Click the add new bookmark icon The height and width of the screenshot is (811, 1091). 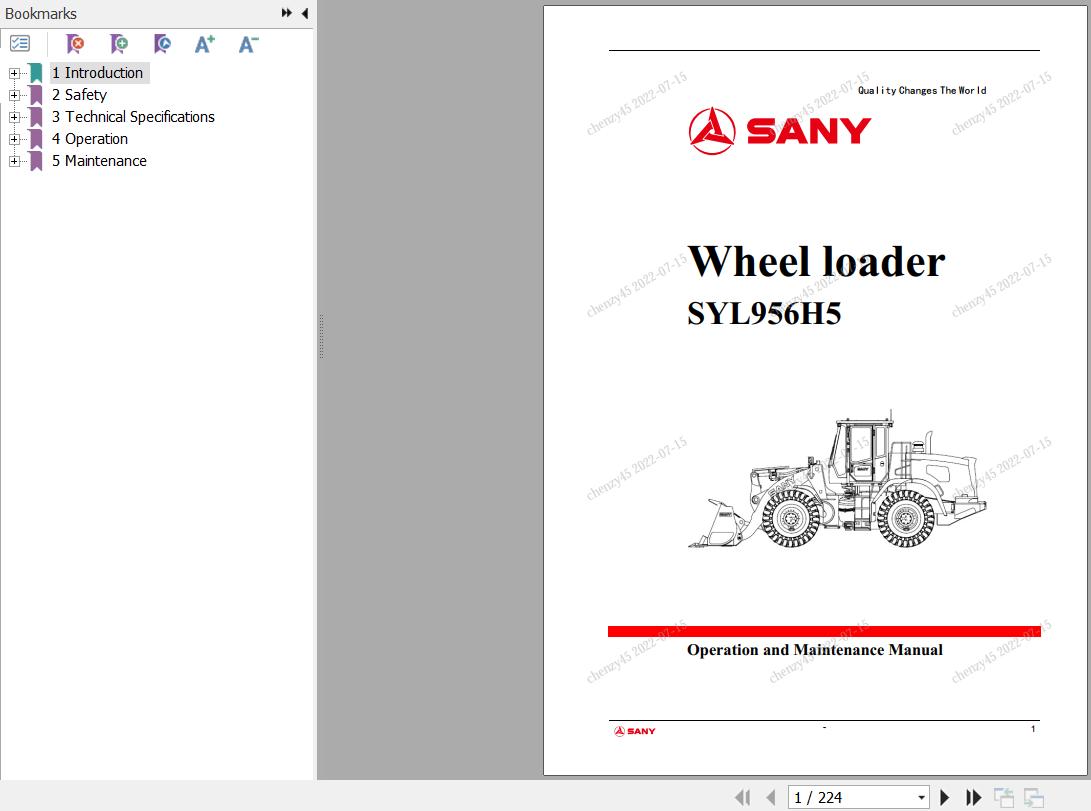[119, 44]
